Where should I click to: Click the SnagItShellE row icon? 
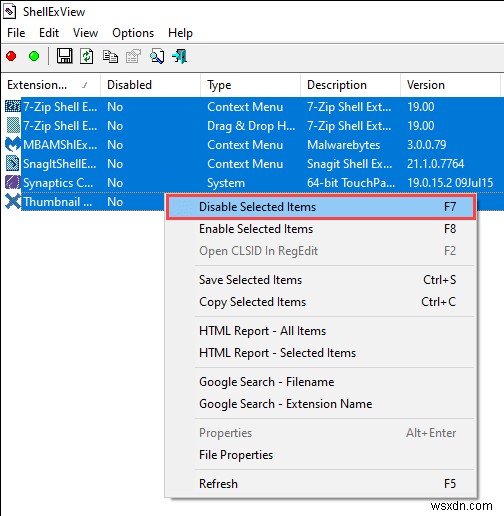tap(13, 164)
